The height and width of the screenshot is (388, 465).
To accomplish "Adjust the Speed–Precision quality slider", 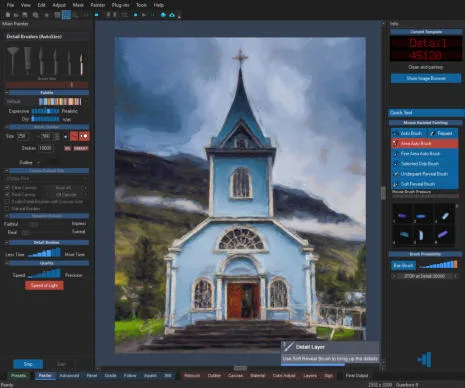I will pyautogui.click(x=44, y=274).
